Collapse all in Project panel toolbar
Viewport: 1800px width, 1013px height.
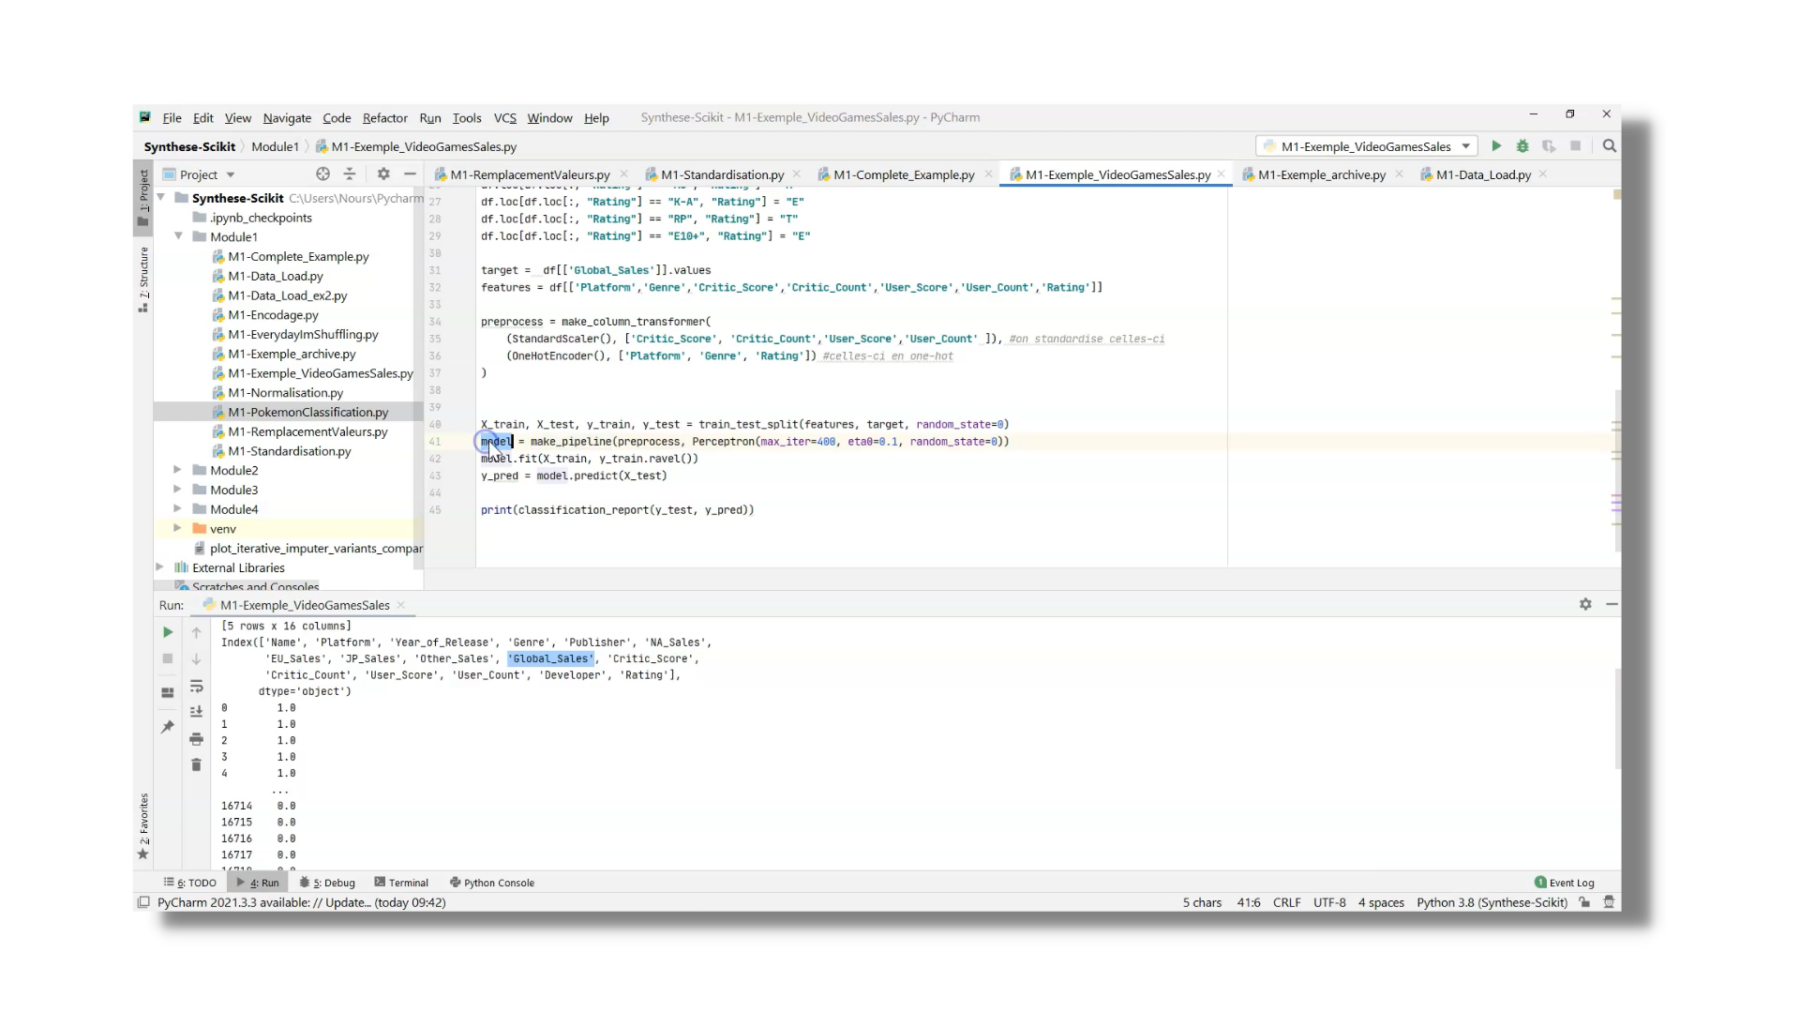[349, 174]
